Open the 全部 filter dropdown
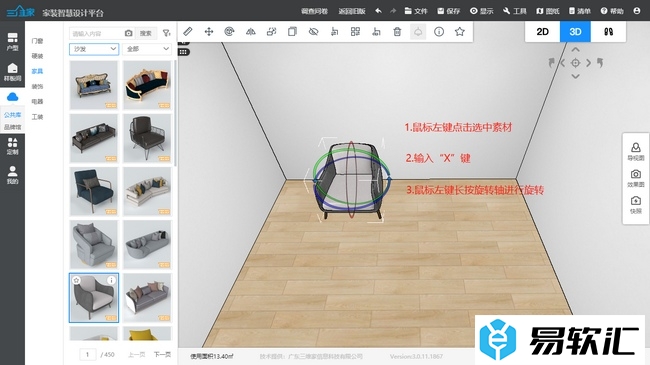 pos(147,49)
